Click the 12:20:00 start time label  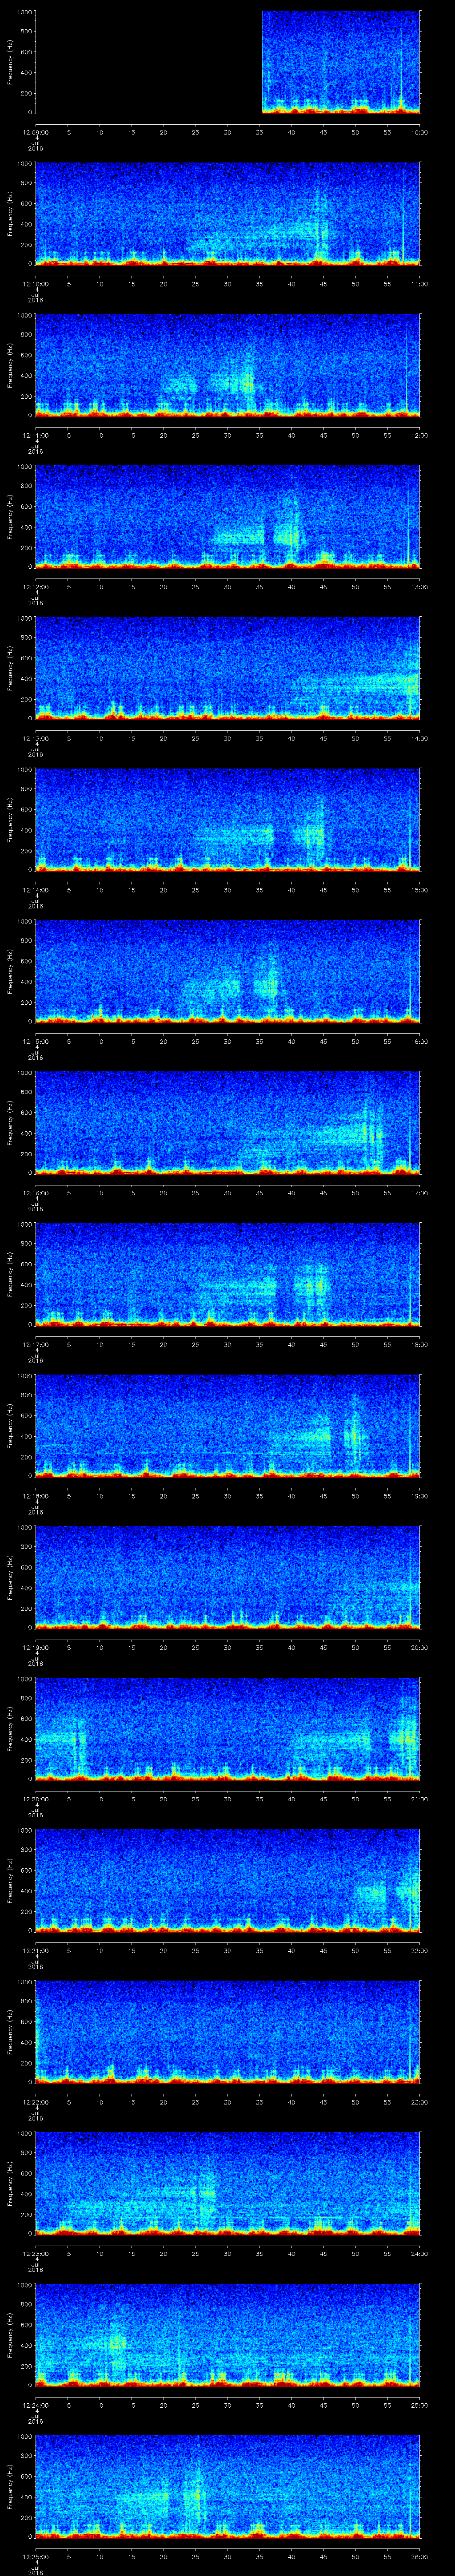point(36,1799)
